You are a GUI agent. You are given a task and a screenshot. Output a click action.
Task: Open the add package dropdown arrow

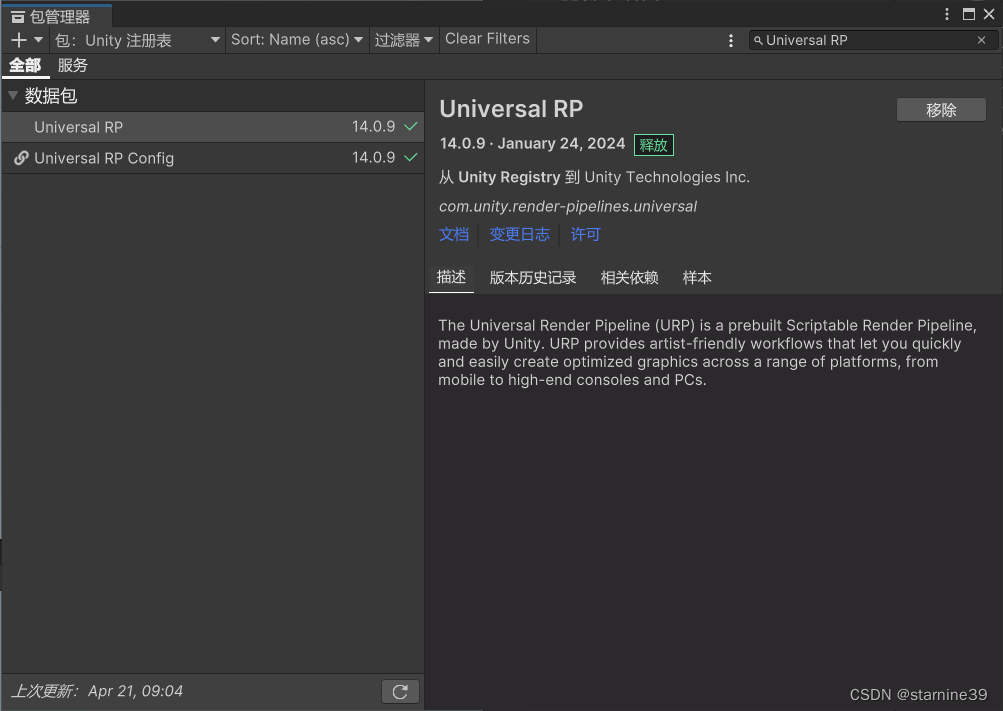click(x=38, y=40)
